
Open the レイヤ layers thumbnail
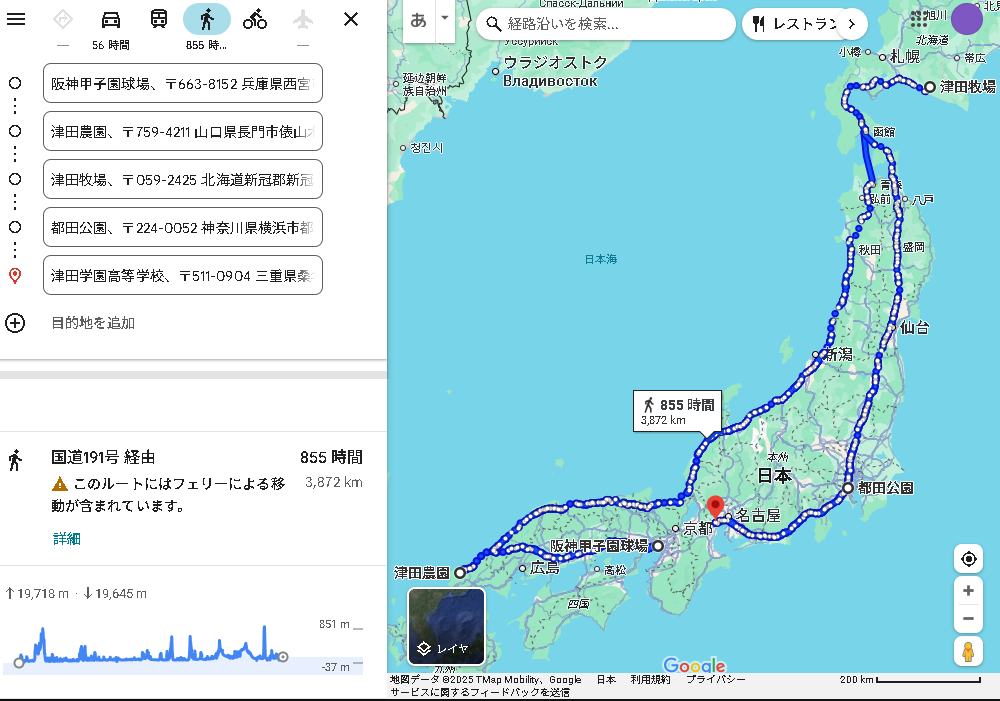tap(446, 626)
